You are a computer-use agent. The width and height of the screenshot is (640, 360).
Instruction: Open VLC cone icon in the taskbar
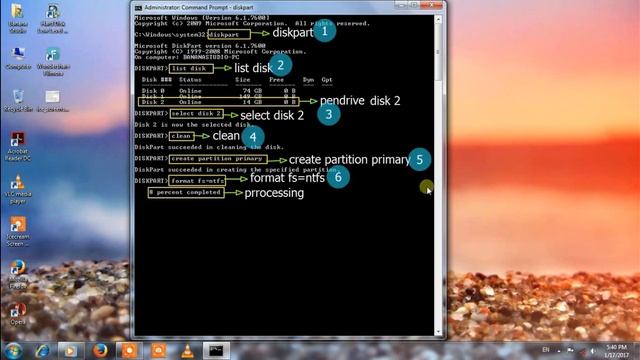[187, 351]
